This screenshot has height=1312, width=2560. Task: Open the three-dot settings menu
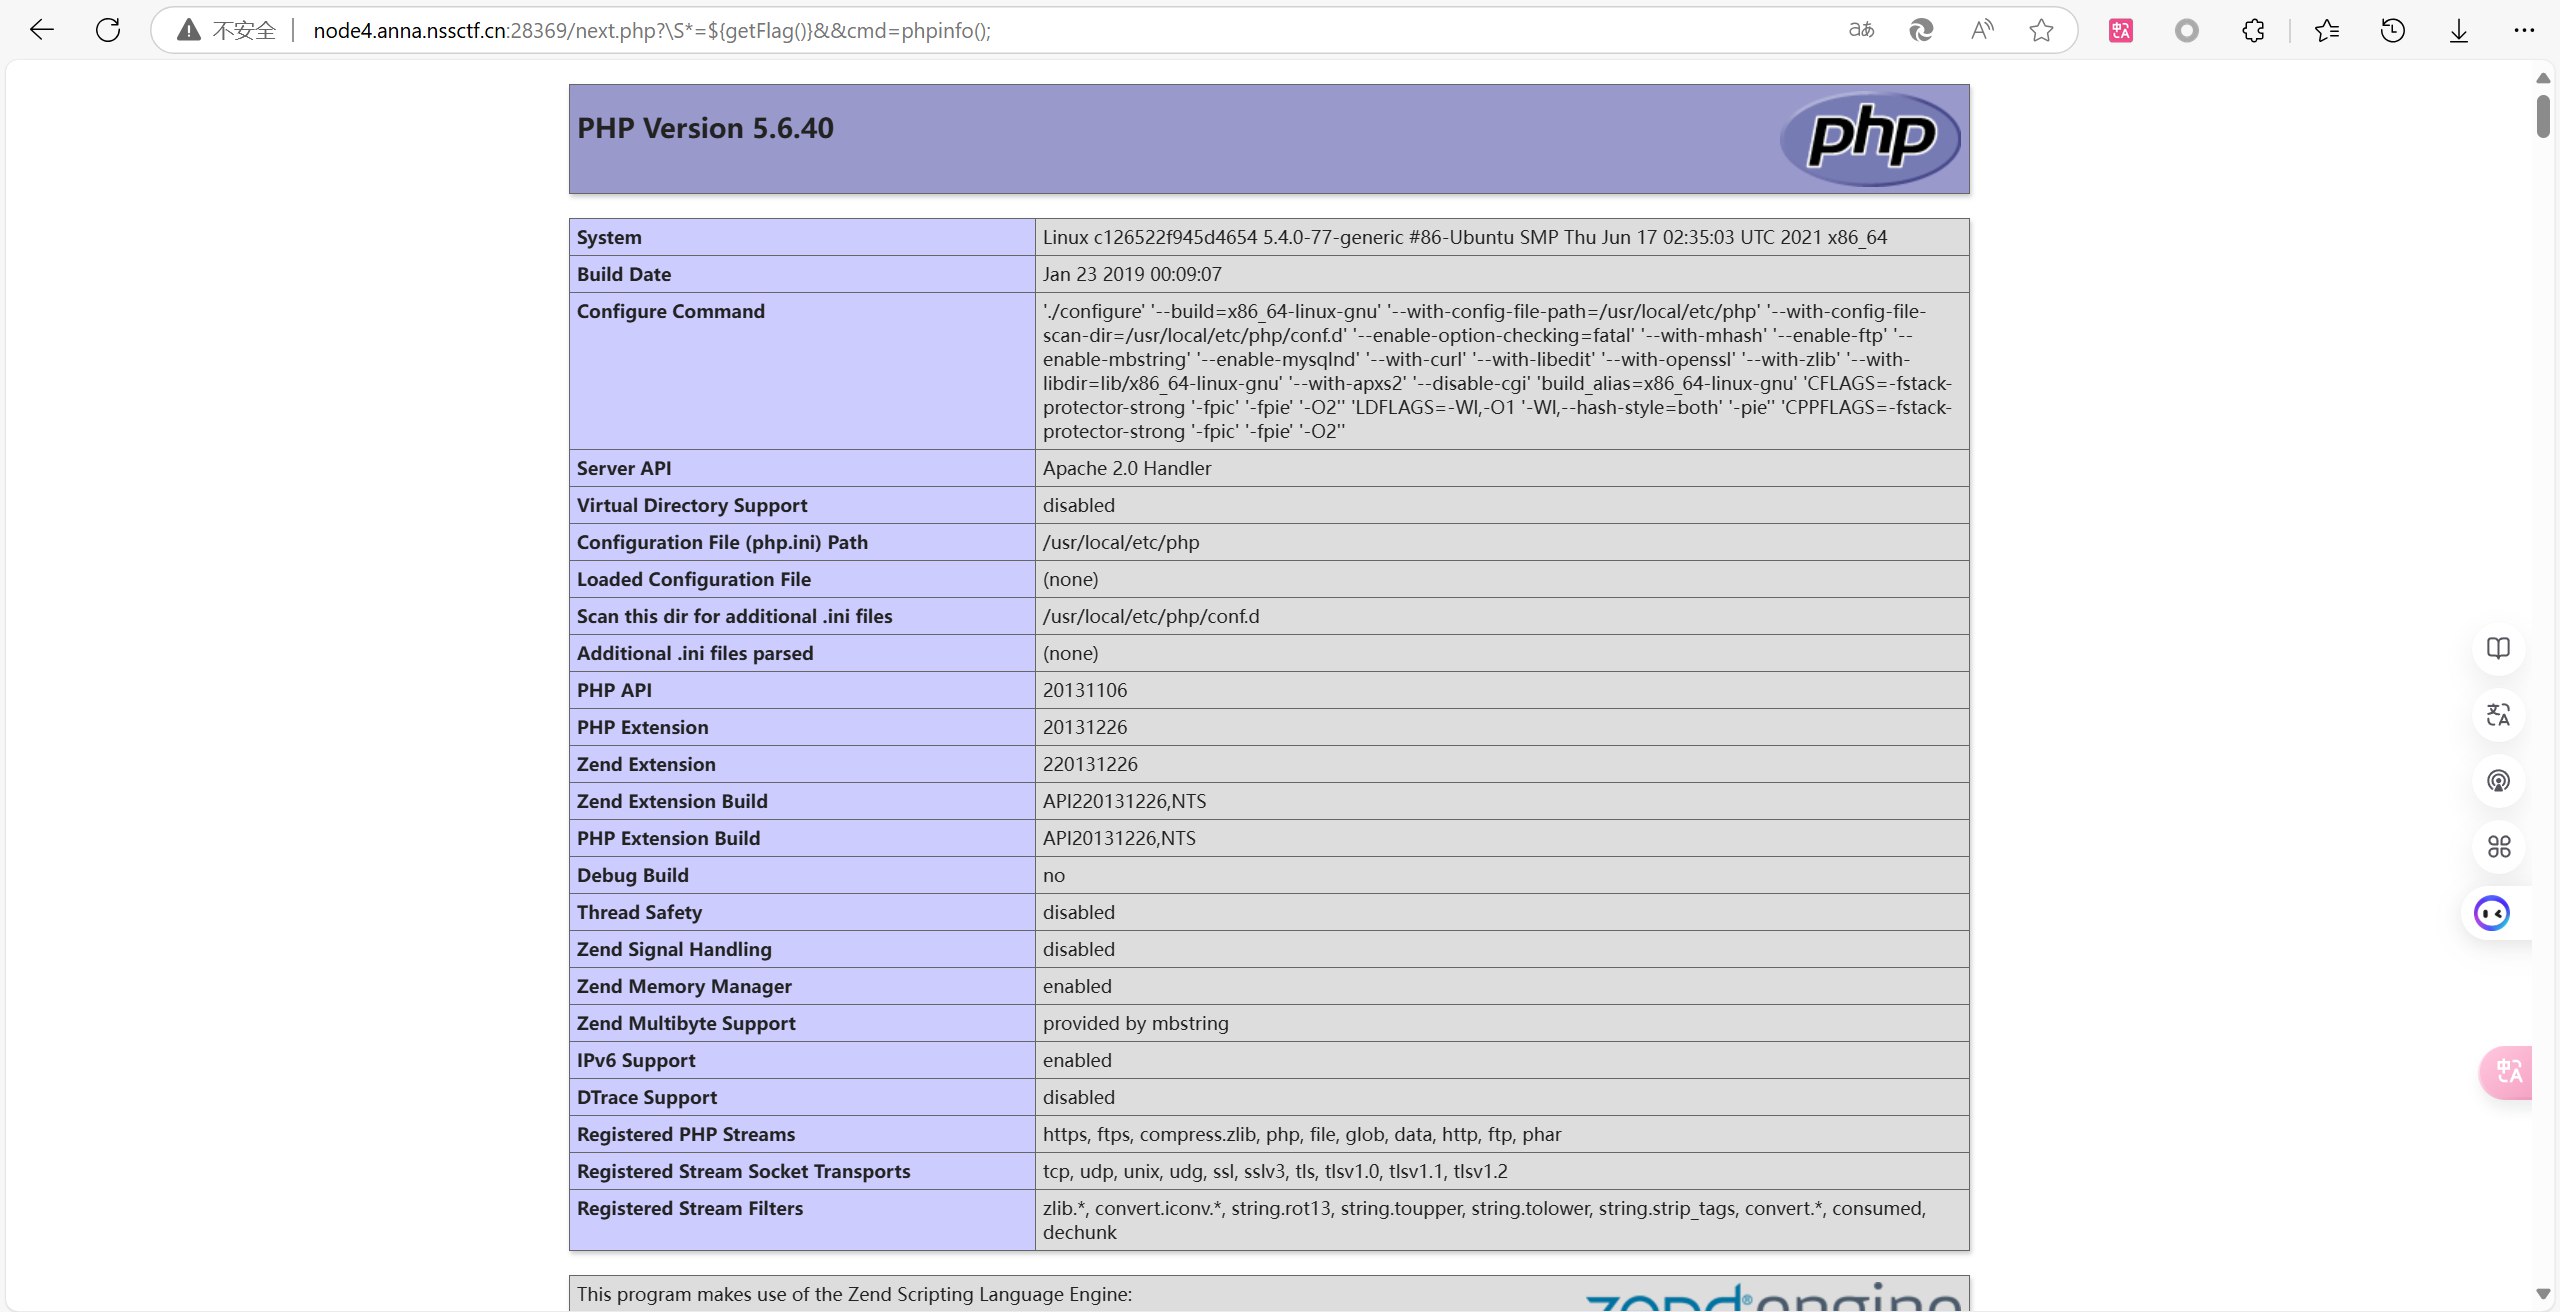2524,30
